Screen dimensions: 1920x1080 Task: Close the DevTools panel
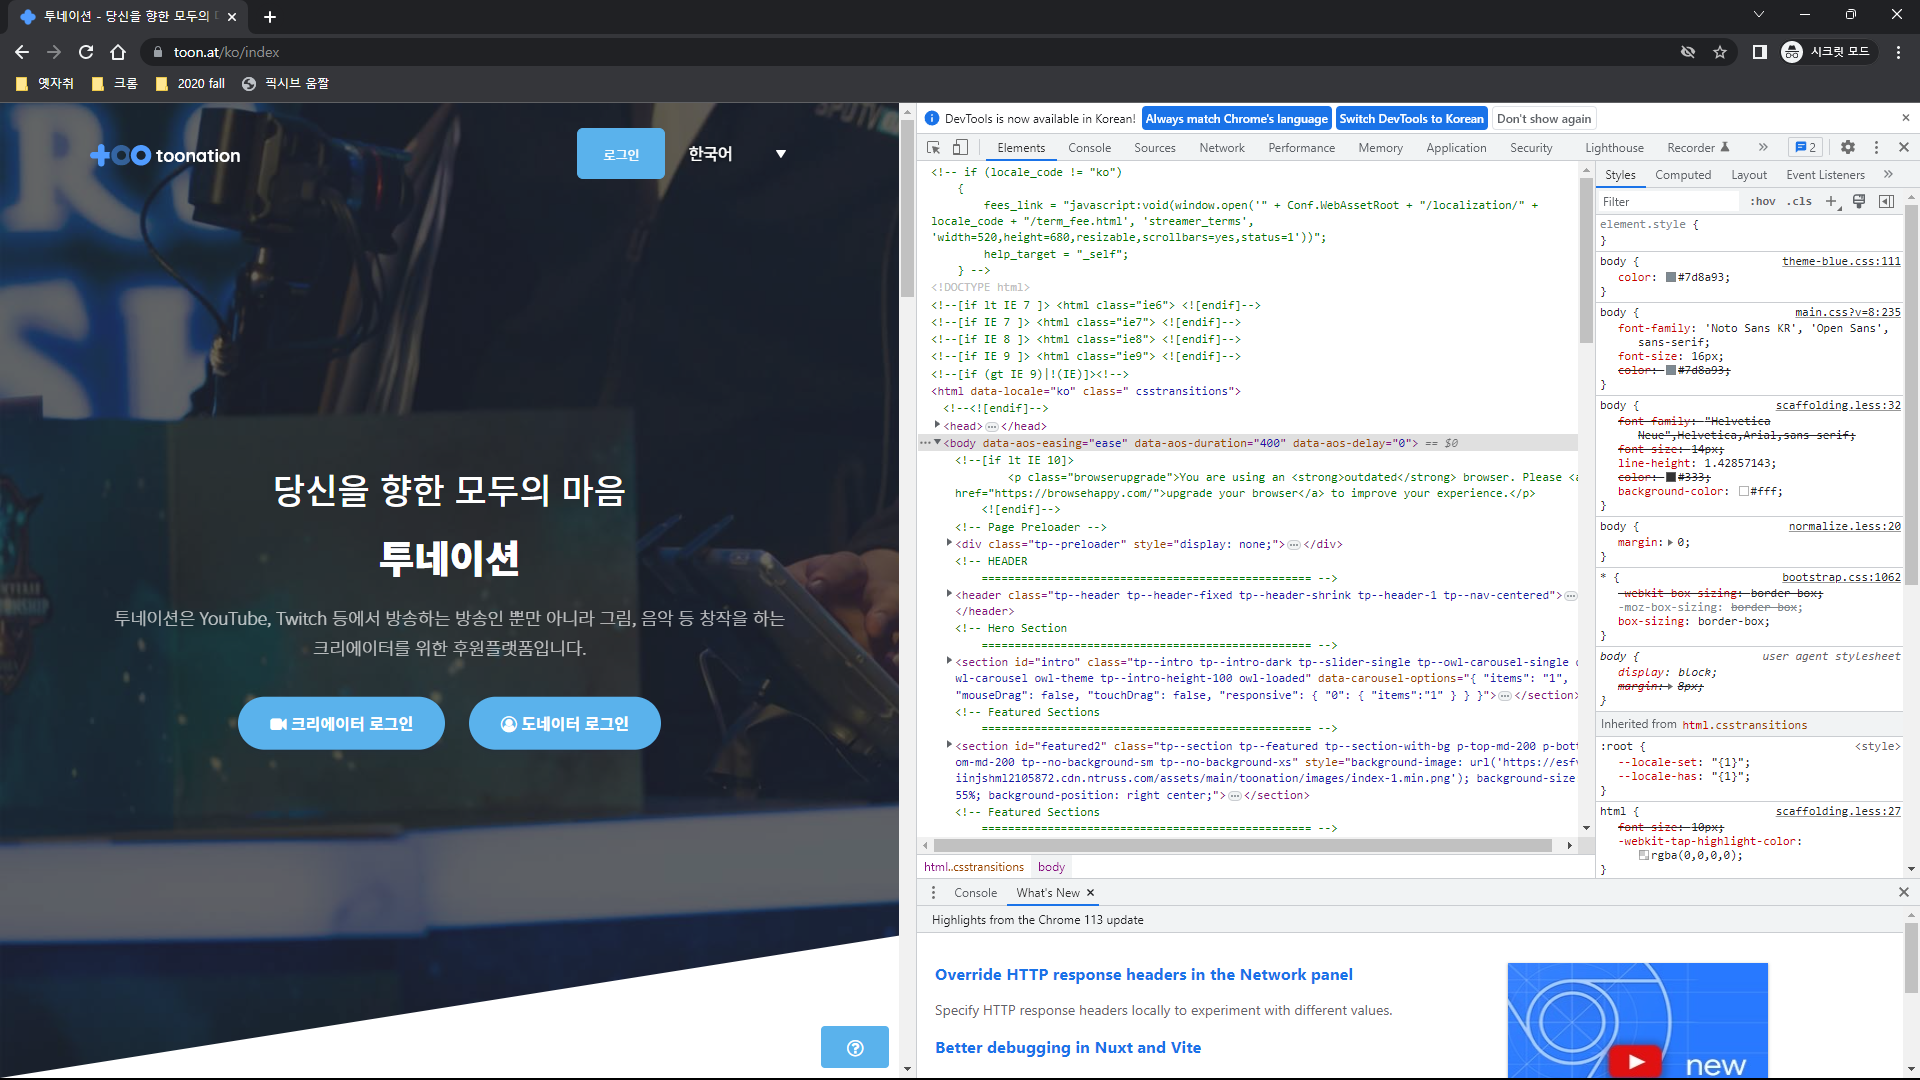click(1904, 147)
